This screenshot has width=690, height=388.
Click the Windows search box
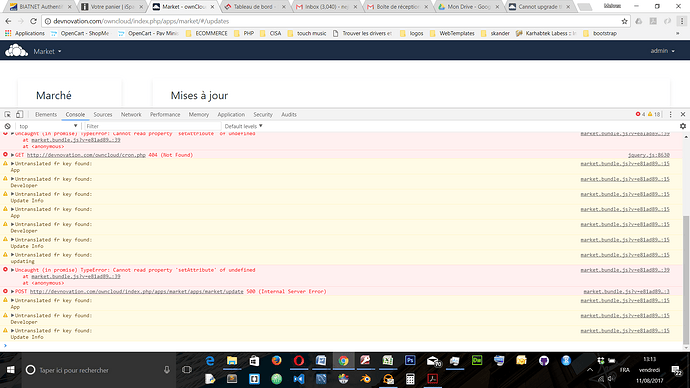tap(98, 370)
